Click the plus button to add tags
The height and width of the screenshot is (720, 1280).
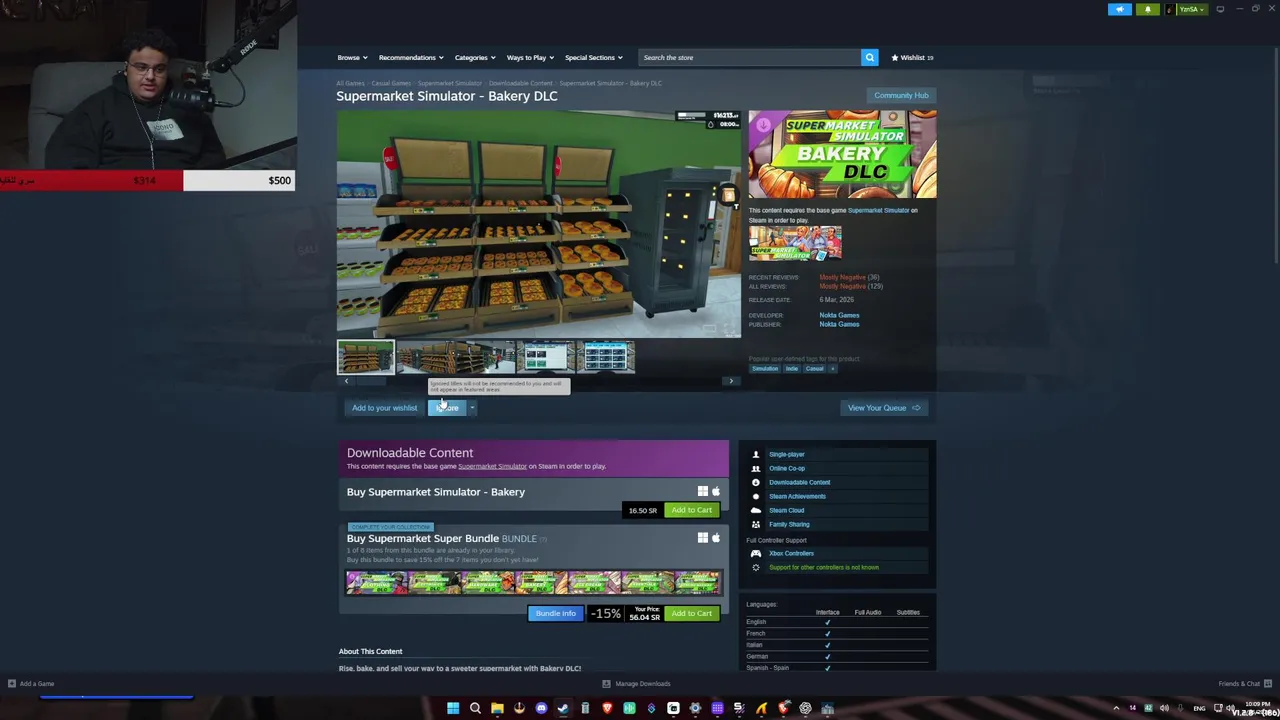(x=832, y=368)
